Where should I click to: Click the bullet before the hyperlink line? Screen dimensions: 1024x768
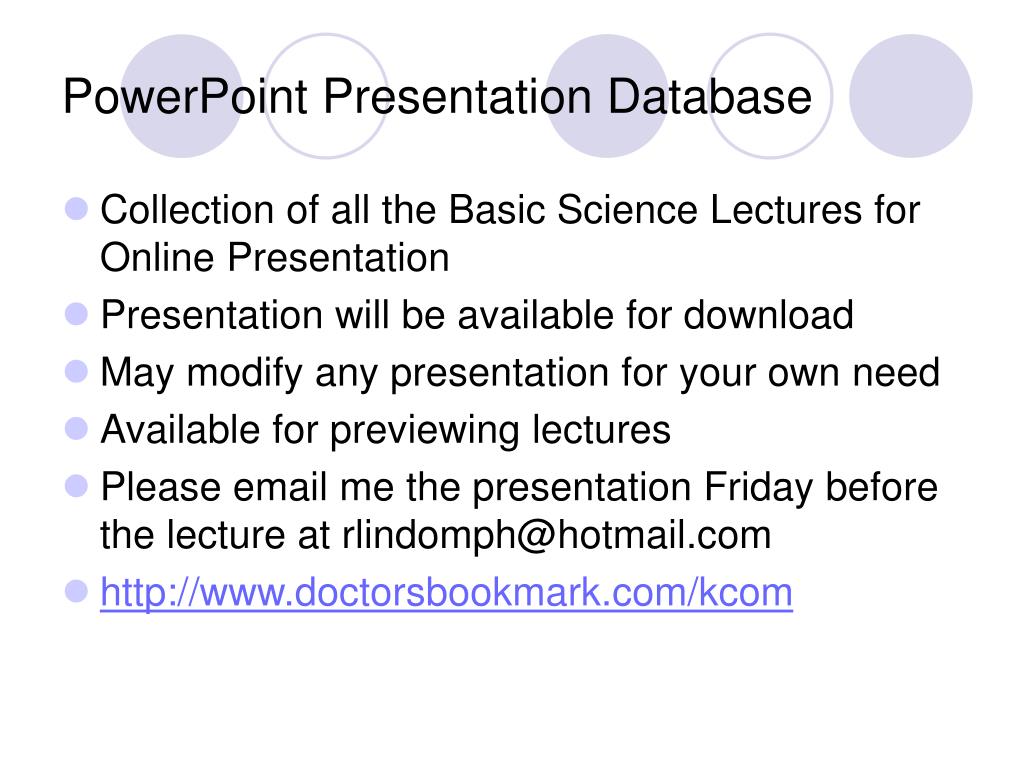[x=76, y=592]
